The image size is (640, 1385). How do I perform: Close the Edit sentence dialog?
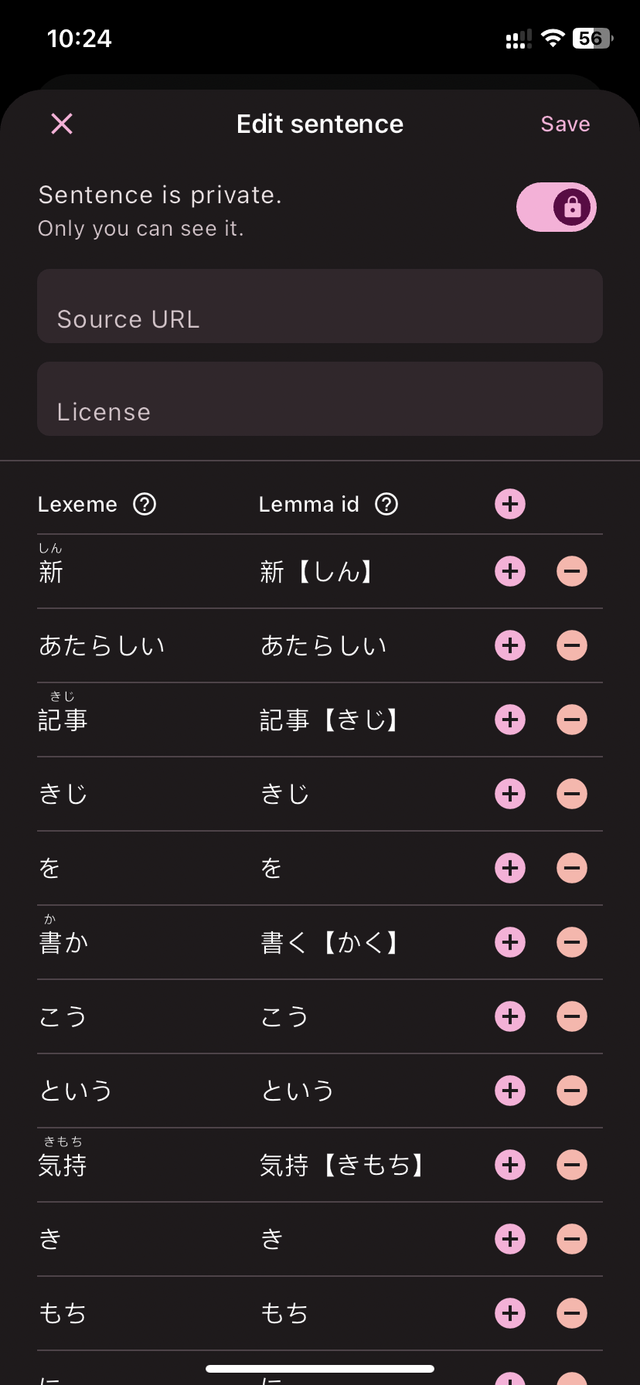click(x=62, y=124)
